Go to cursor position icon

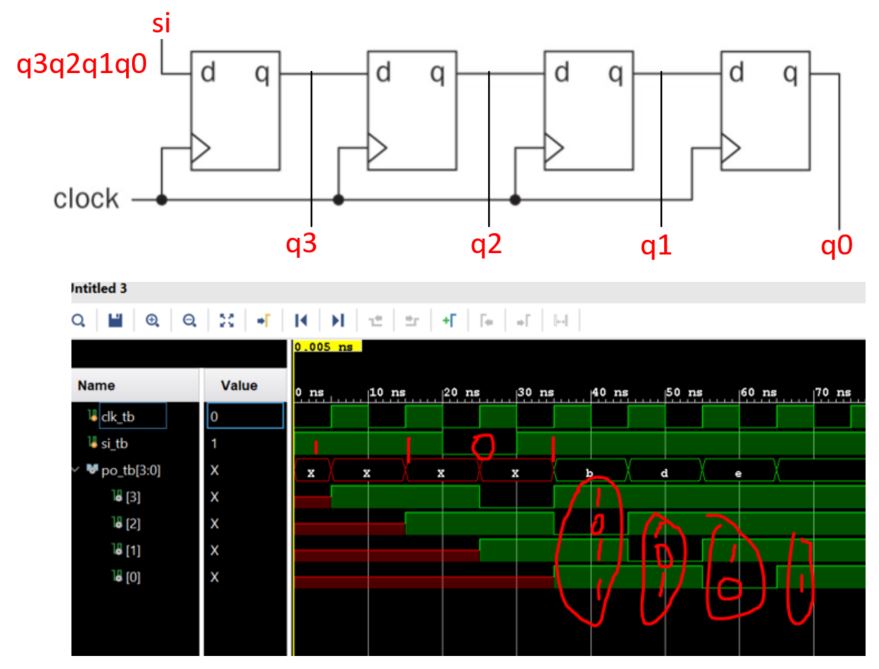coord(263,321)
